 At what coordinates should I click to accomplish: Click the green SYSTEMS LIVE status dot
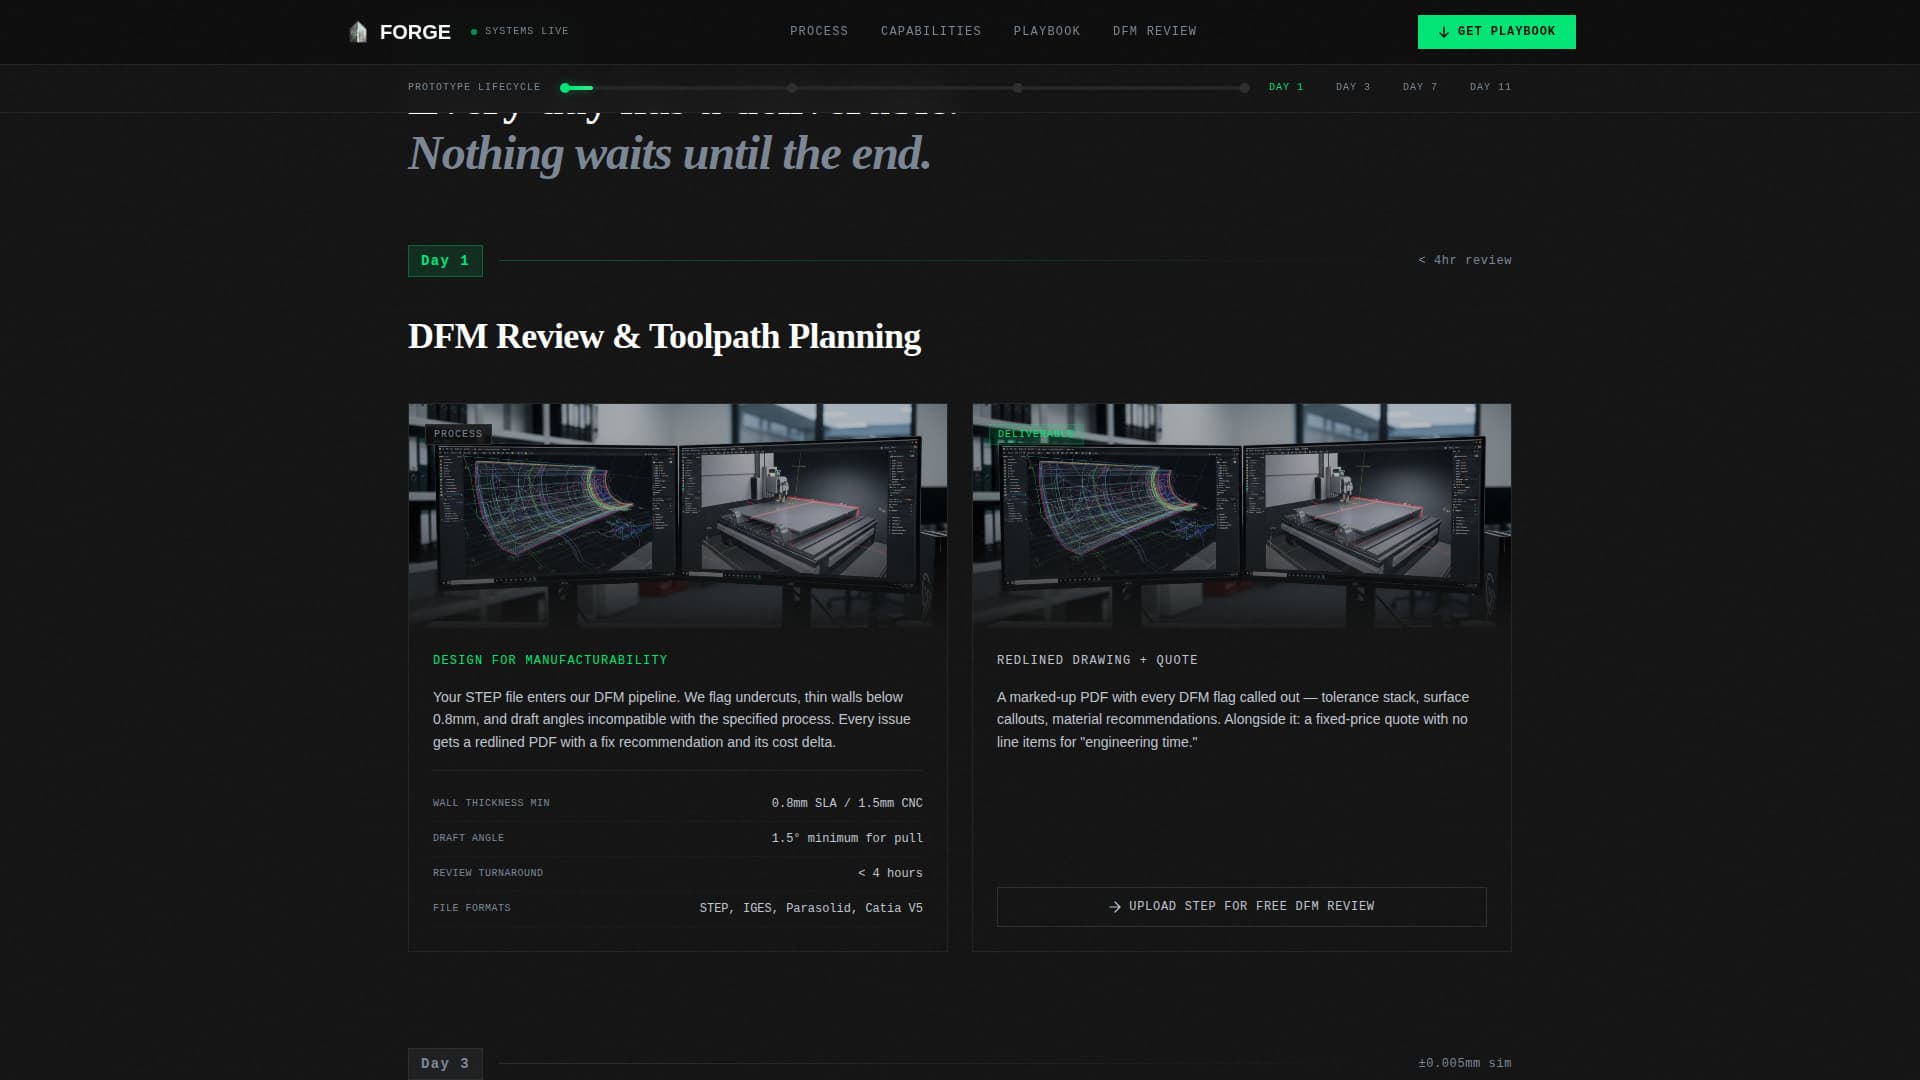point(473,31)
